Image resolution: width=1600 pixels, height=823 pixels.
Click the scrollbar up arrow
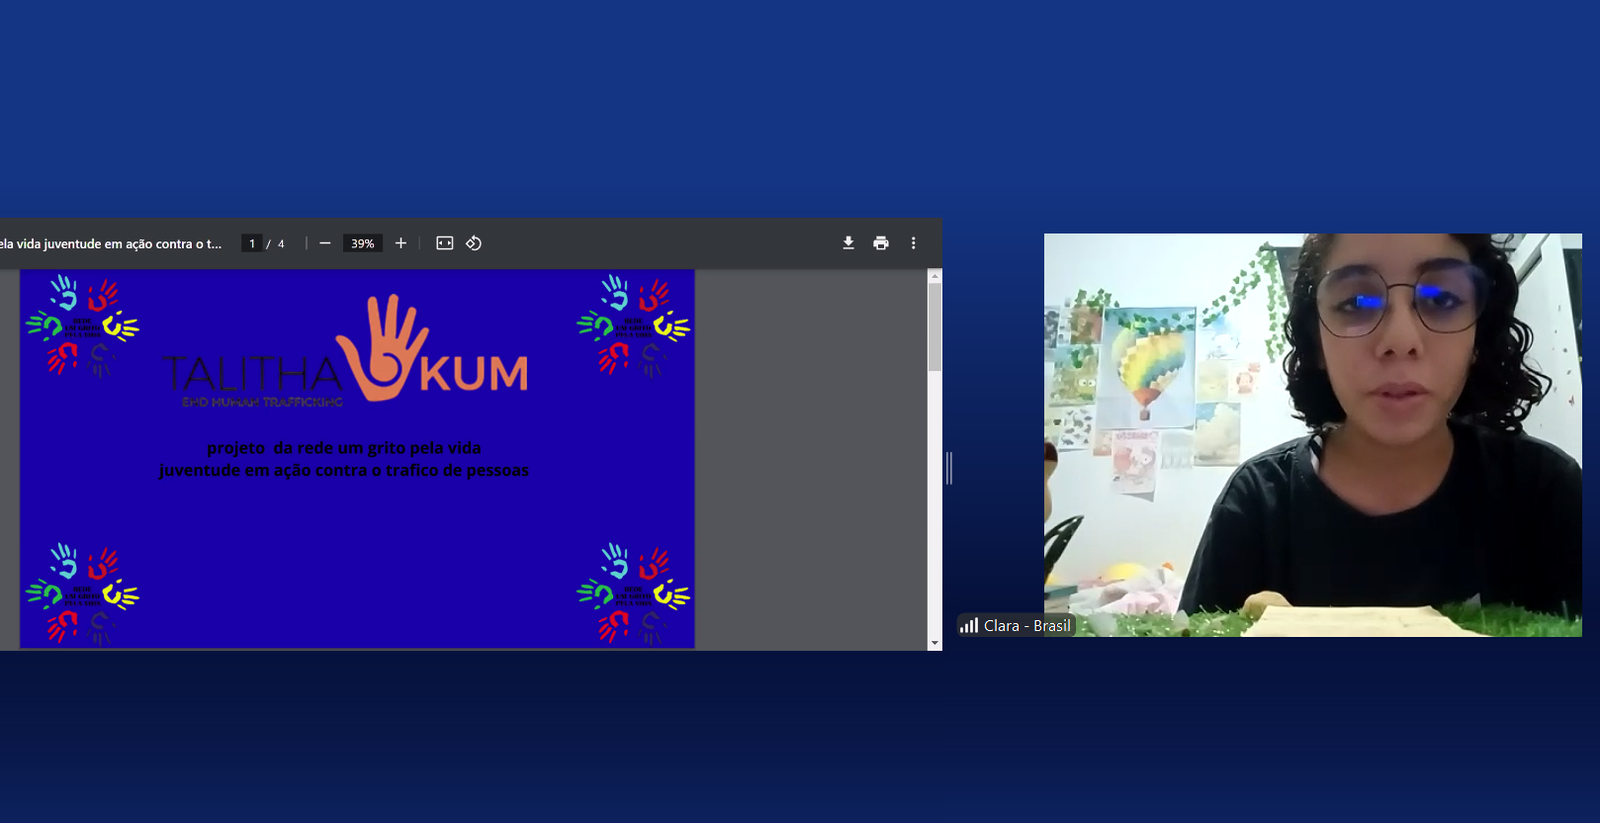[935, 275]
